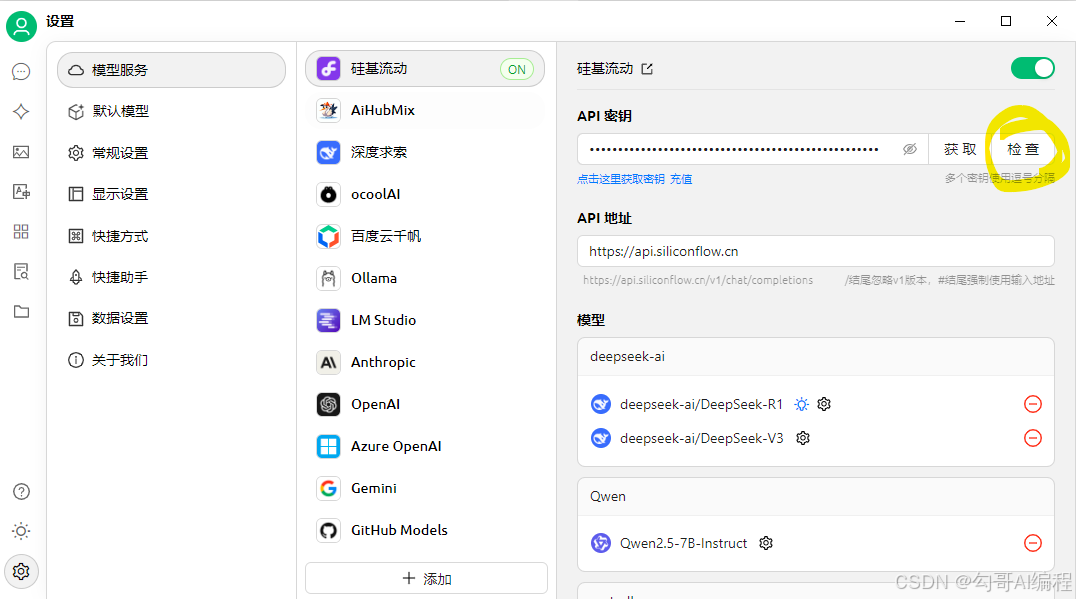The width and height of the screenshot is (1076, 599).
Task: Select the Gemini provider
Action: [425, 488]
